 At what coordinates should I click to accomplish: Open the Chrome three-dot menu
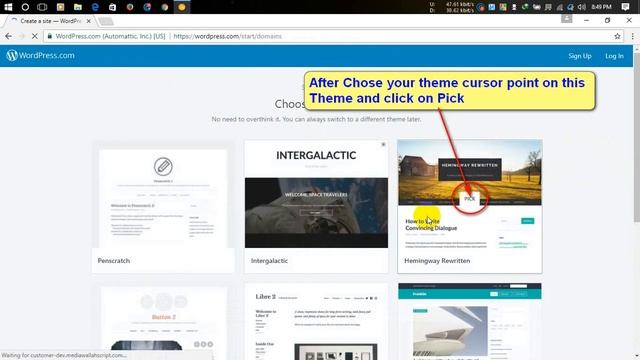632,36
